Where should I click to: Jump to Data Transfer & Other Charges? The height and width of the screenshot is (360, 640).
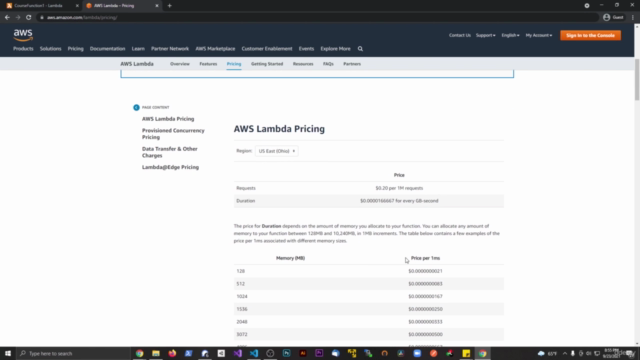point(170,152)
